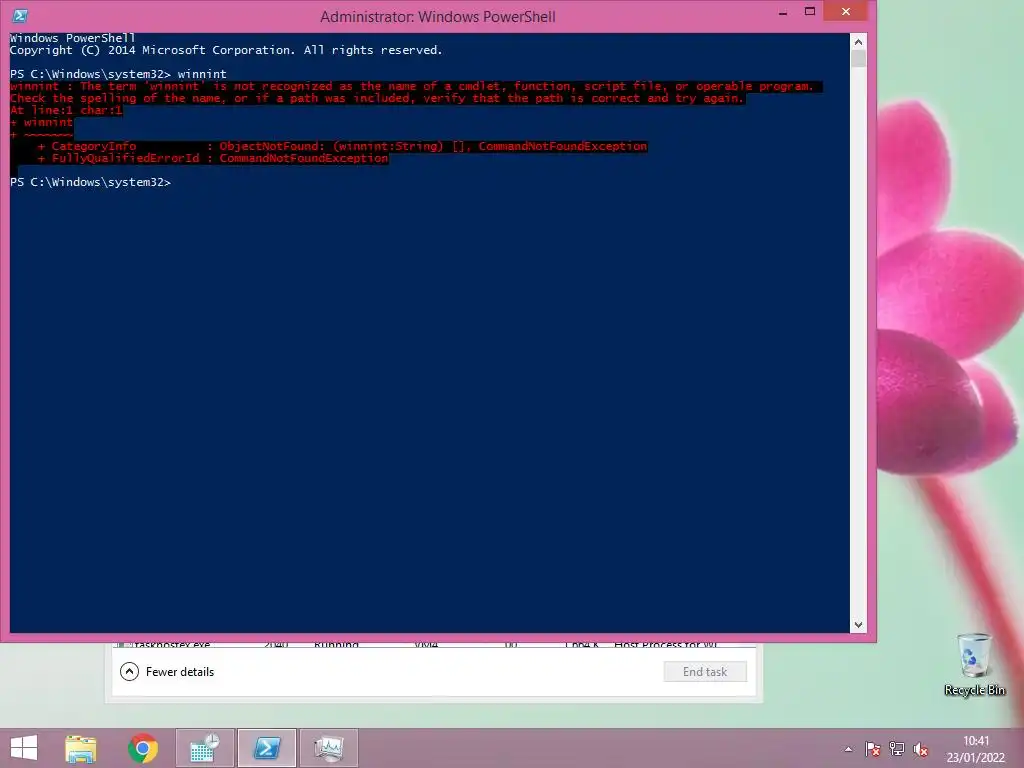Open File Explorer from the taskbar
The width and height of the screenshot is (1024, 768).
tap(81, 748)
